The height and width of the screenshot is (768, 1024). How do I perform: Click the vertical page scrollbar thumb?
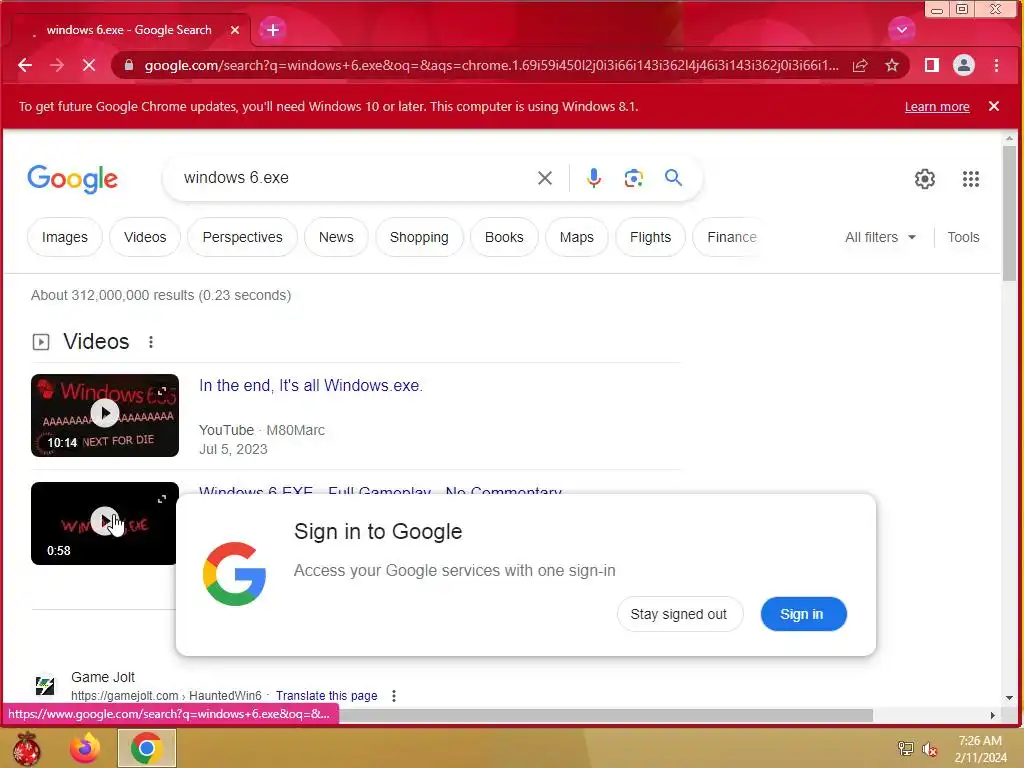point(1010,213)
